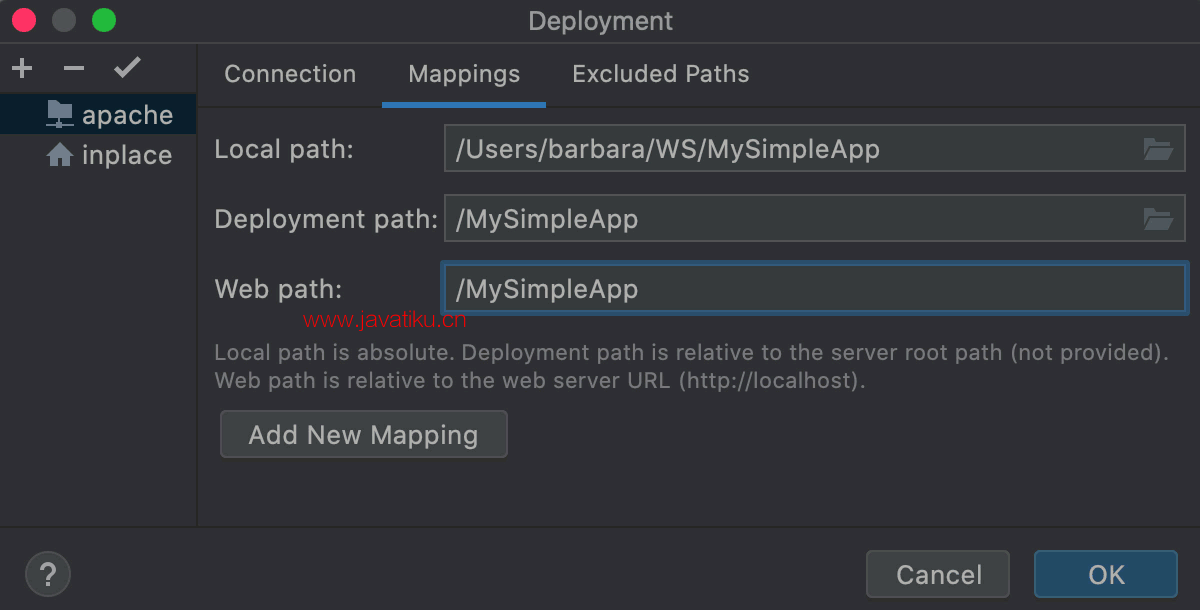This screenshot has width=1200, height=610.
Task: Switch to the Connection tab
Action: pyautogui.click(x=290, y=74)
